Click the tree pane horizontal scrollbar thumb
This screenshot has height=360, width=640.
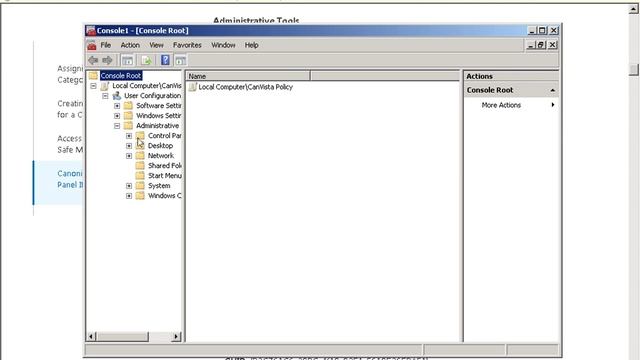tap(122, 337)
